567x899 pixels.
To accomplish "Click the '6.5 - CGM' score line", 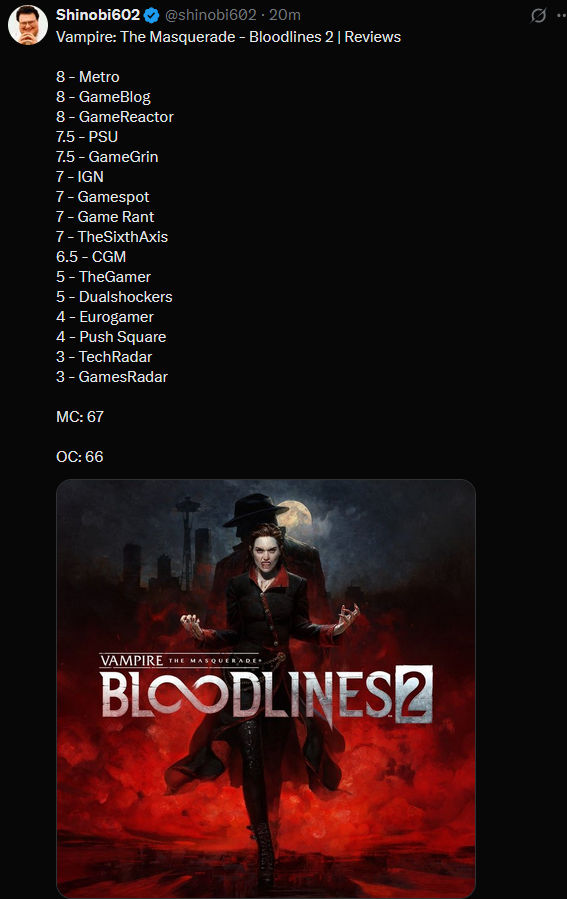I will [x=91, y=257].
